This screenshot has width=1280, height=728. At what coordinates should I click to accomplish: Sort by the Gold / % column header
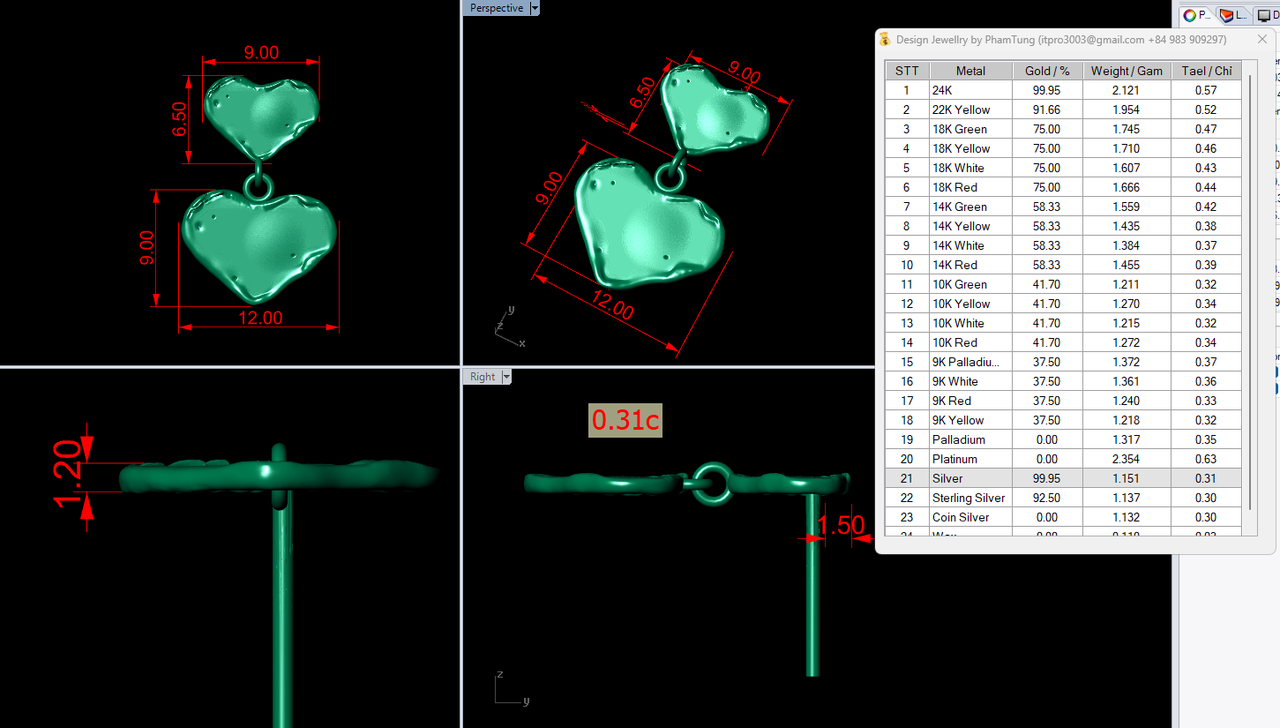[x=1047, y=71]
